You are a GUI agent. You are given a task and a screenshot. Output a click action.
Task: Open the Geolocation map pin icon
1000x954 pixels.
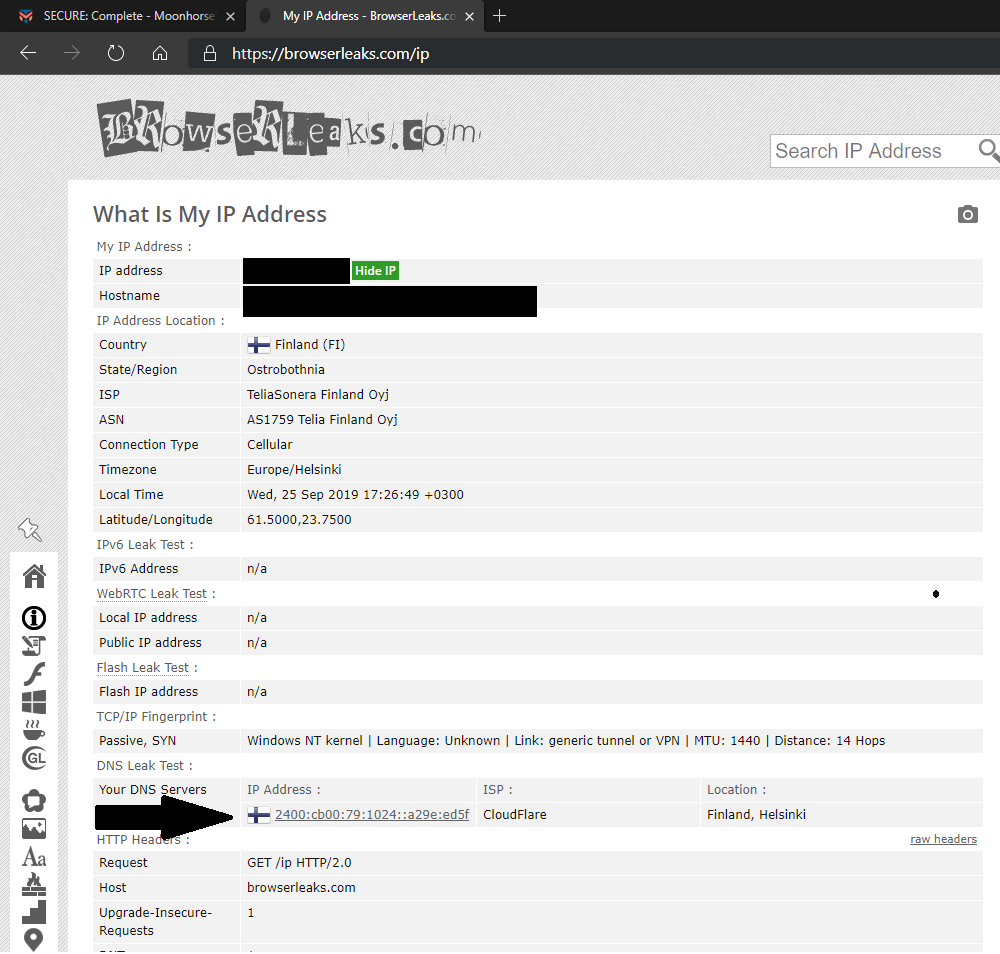point(34,940)
